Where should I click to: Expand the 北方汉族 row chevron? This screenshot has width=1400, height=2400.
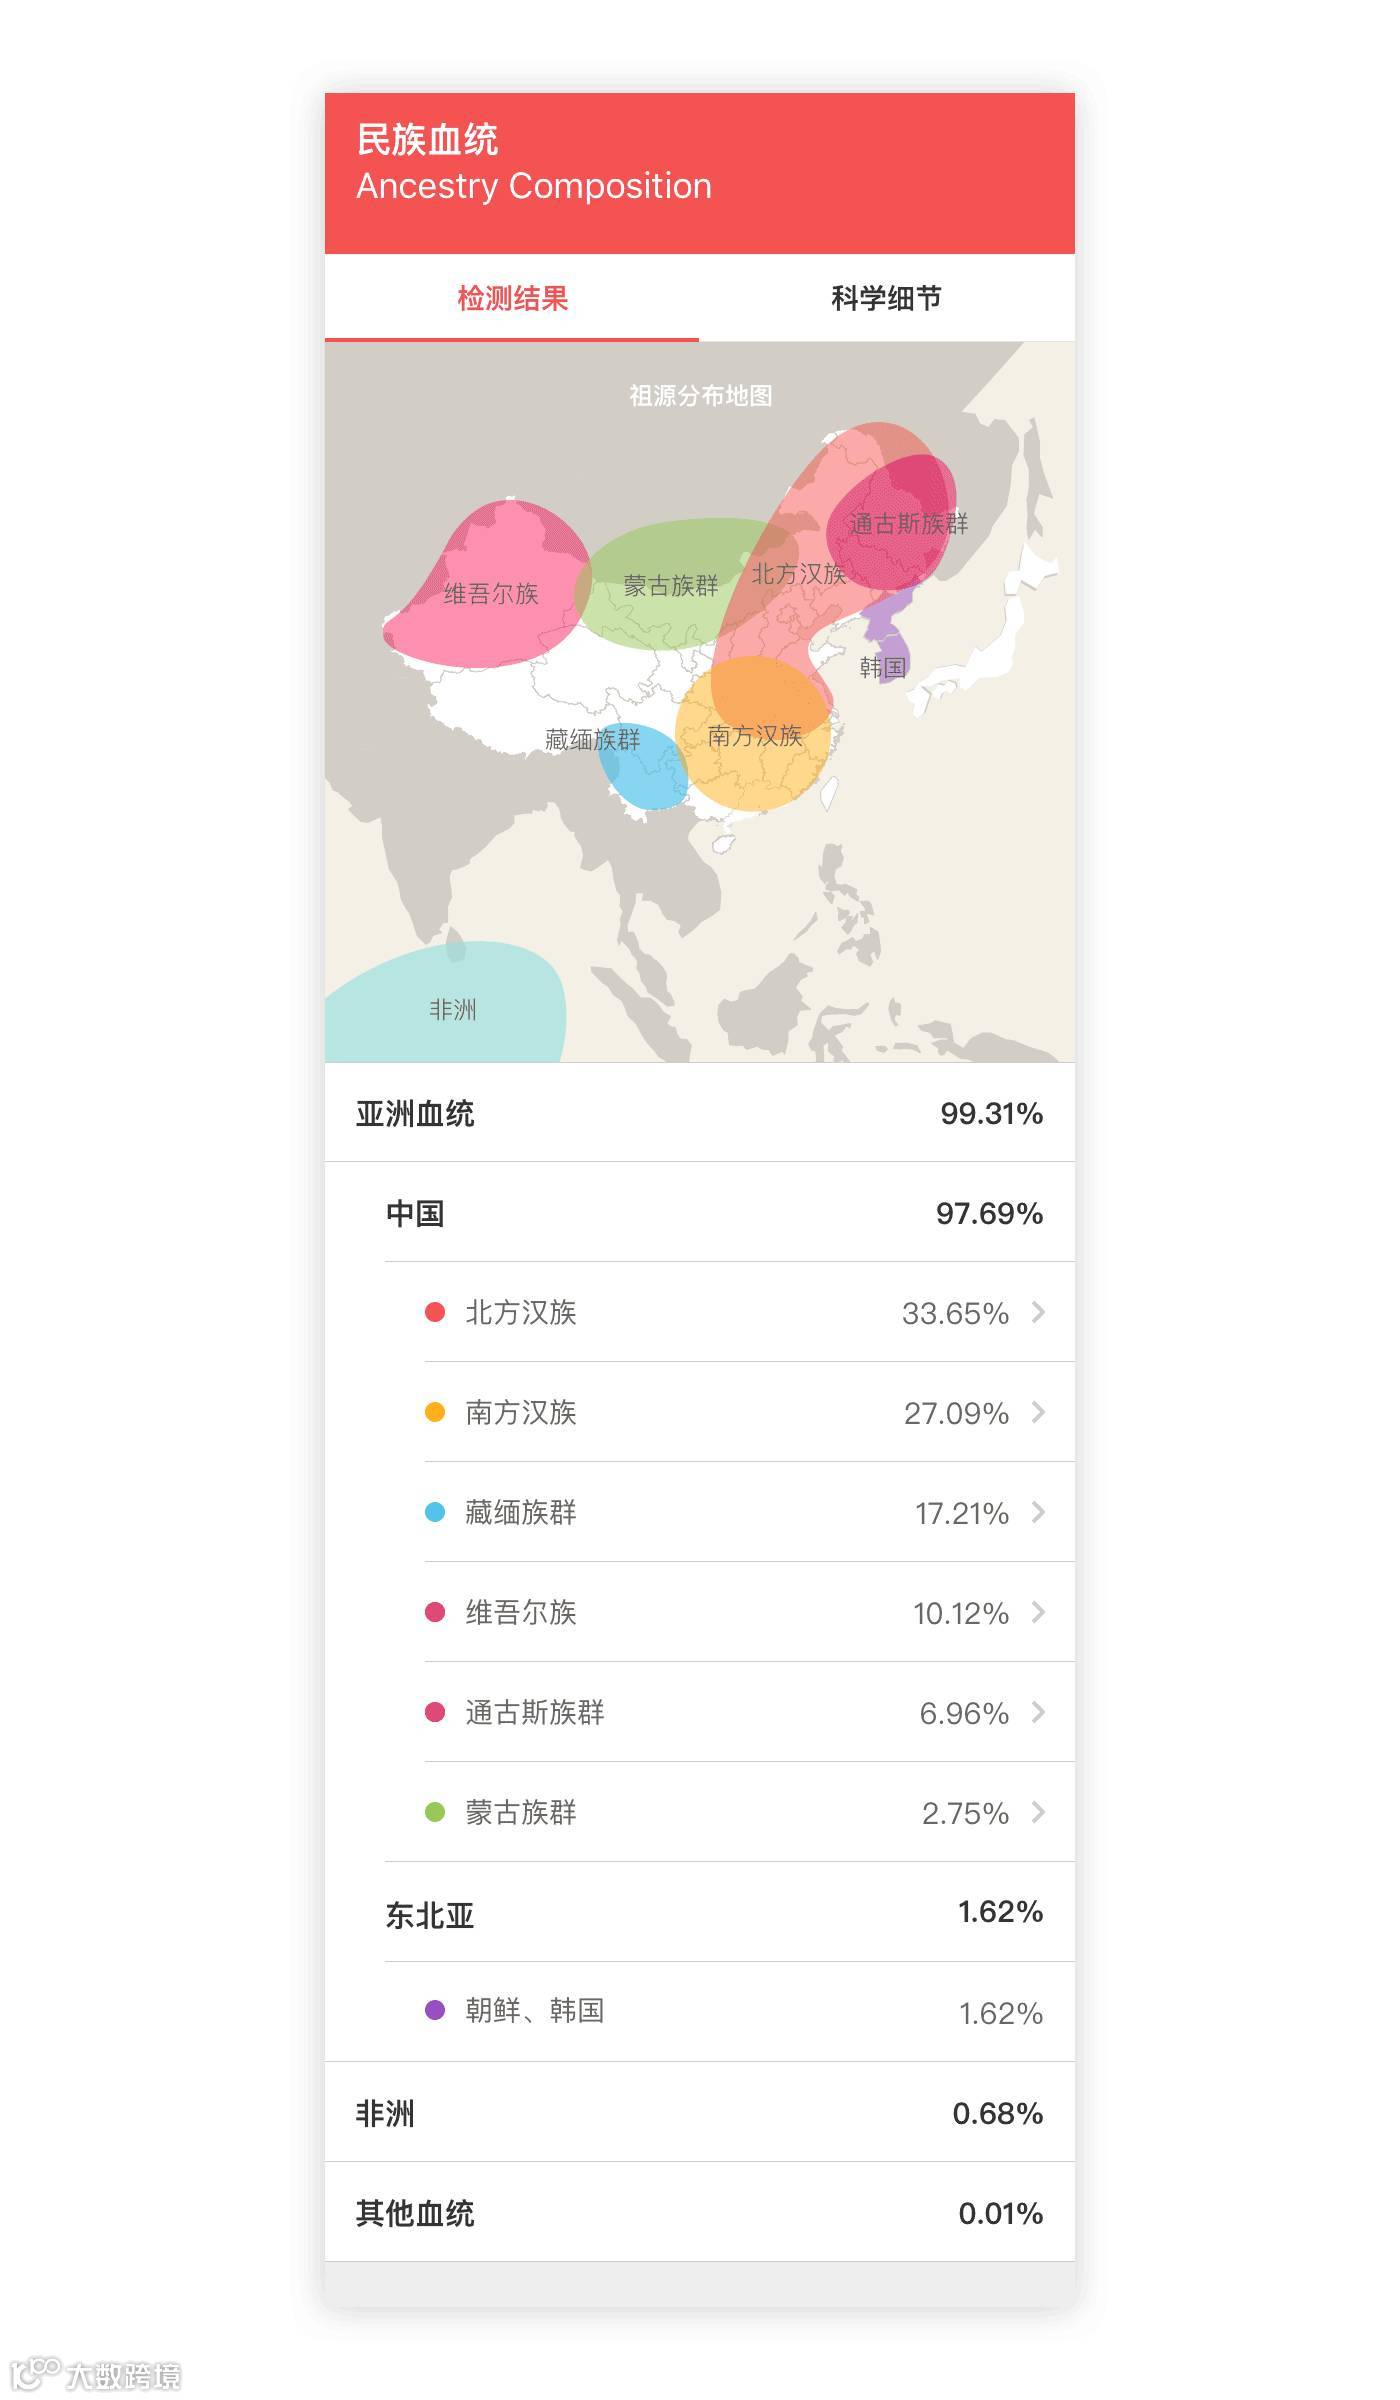pyautogui.click(x=1038, y=1312)
